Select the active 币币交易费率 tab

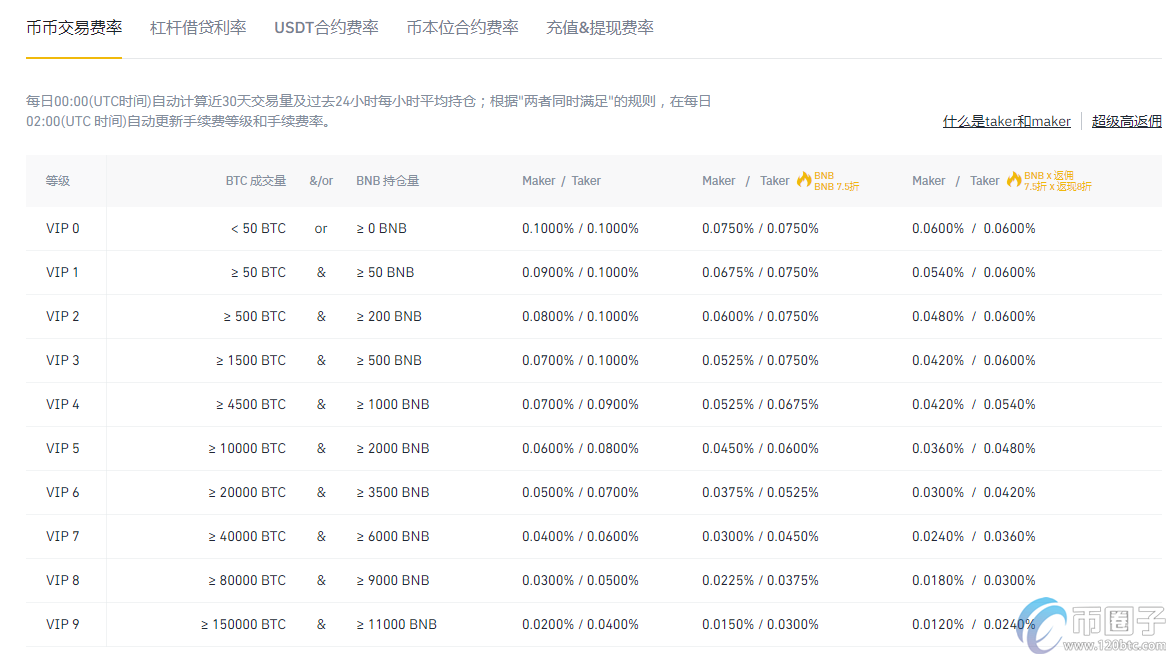pyautogui.click(x=73, y=28)
